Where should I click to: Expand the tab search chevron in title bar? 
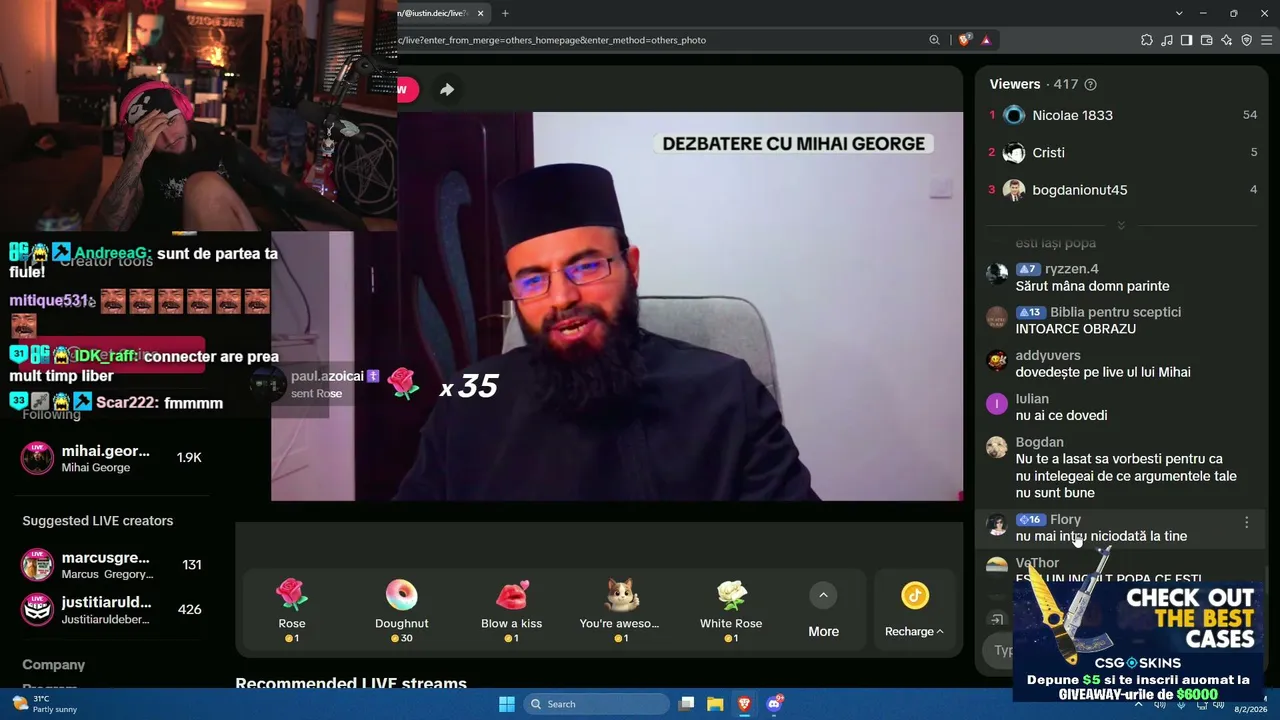click(x=1179, y=13)
